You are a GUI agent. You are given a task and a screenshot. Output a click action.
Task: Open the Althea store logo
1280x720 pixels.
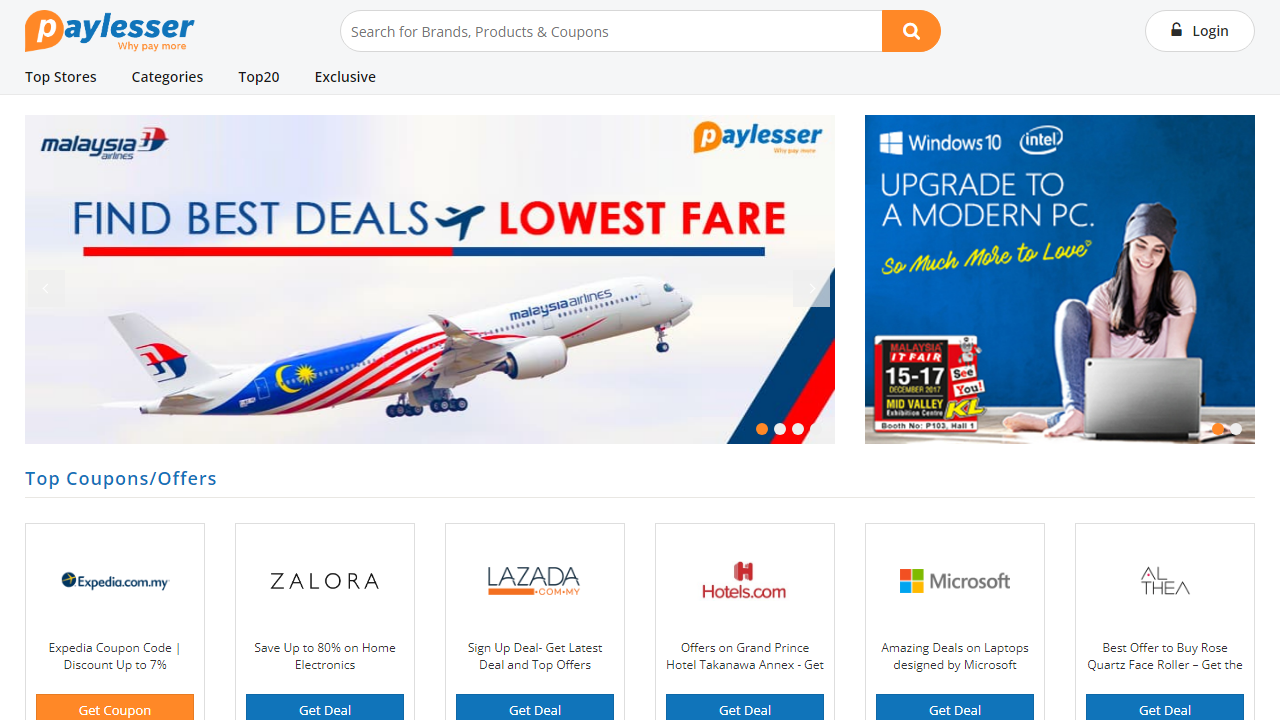[x=1165, y=581]
